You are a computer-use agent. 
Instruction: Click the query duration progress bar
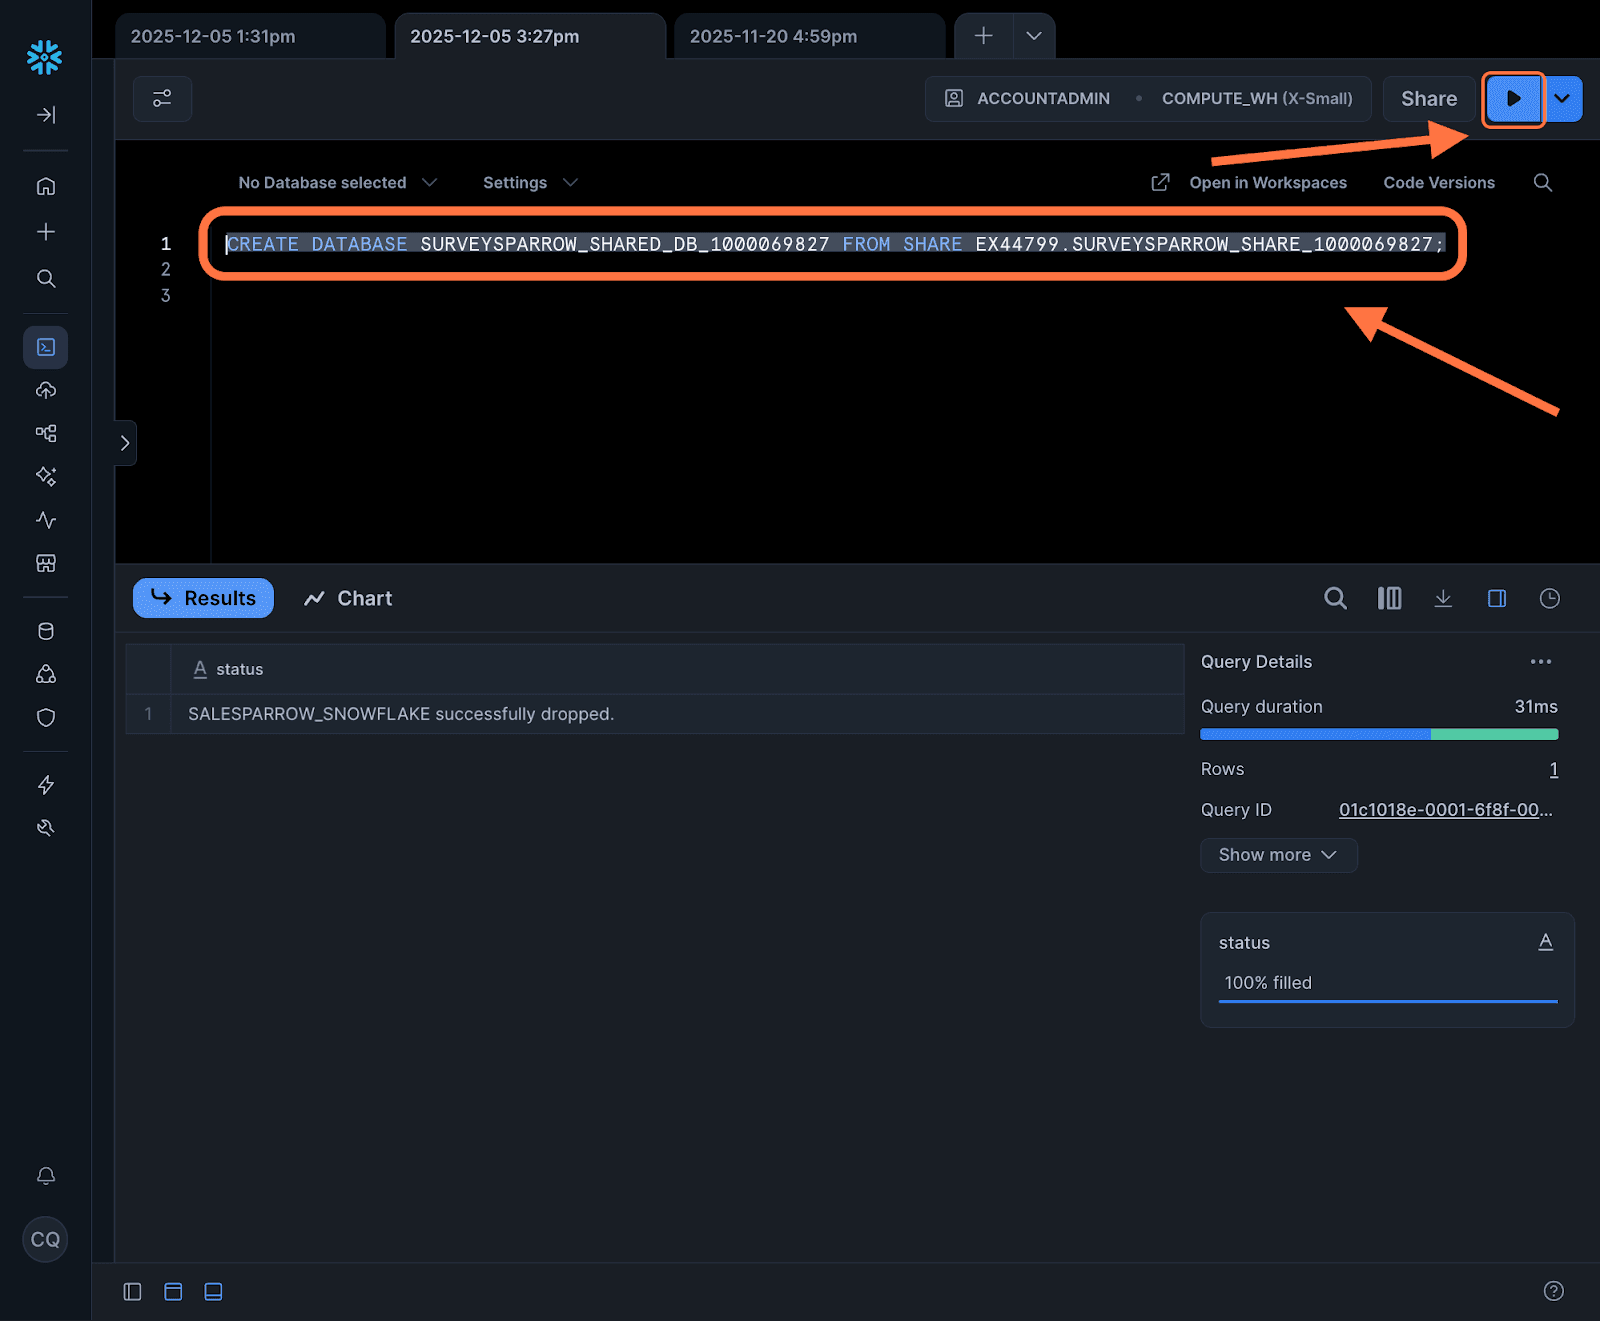point(1378,734)
